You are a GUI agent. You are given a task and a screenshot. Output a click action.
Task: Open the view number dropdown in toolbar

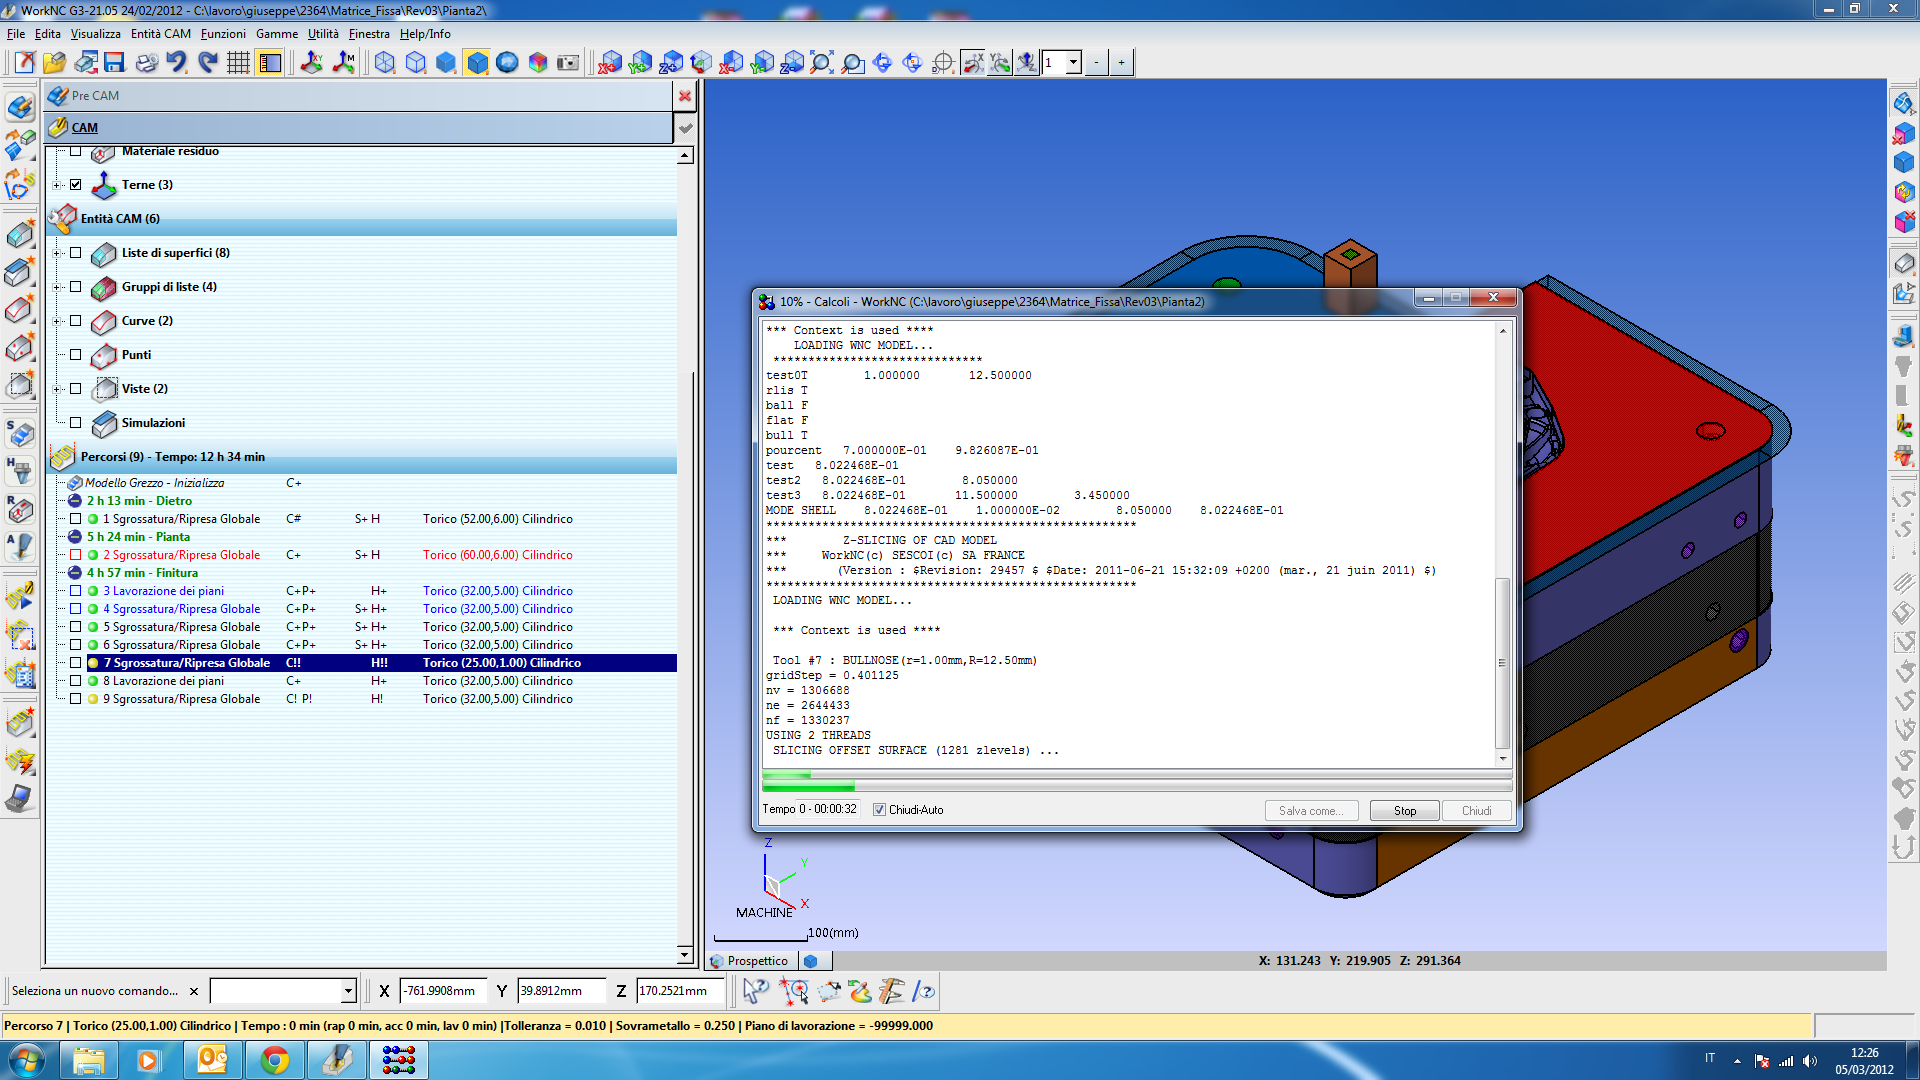1073,62
